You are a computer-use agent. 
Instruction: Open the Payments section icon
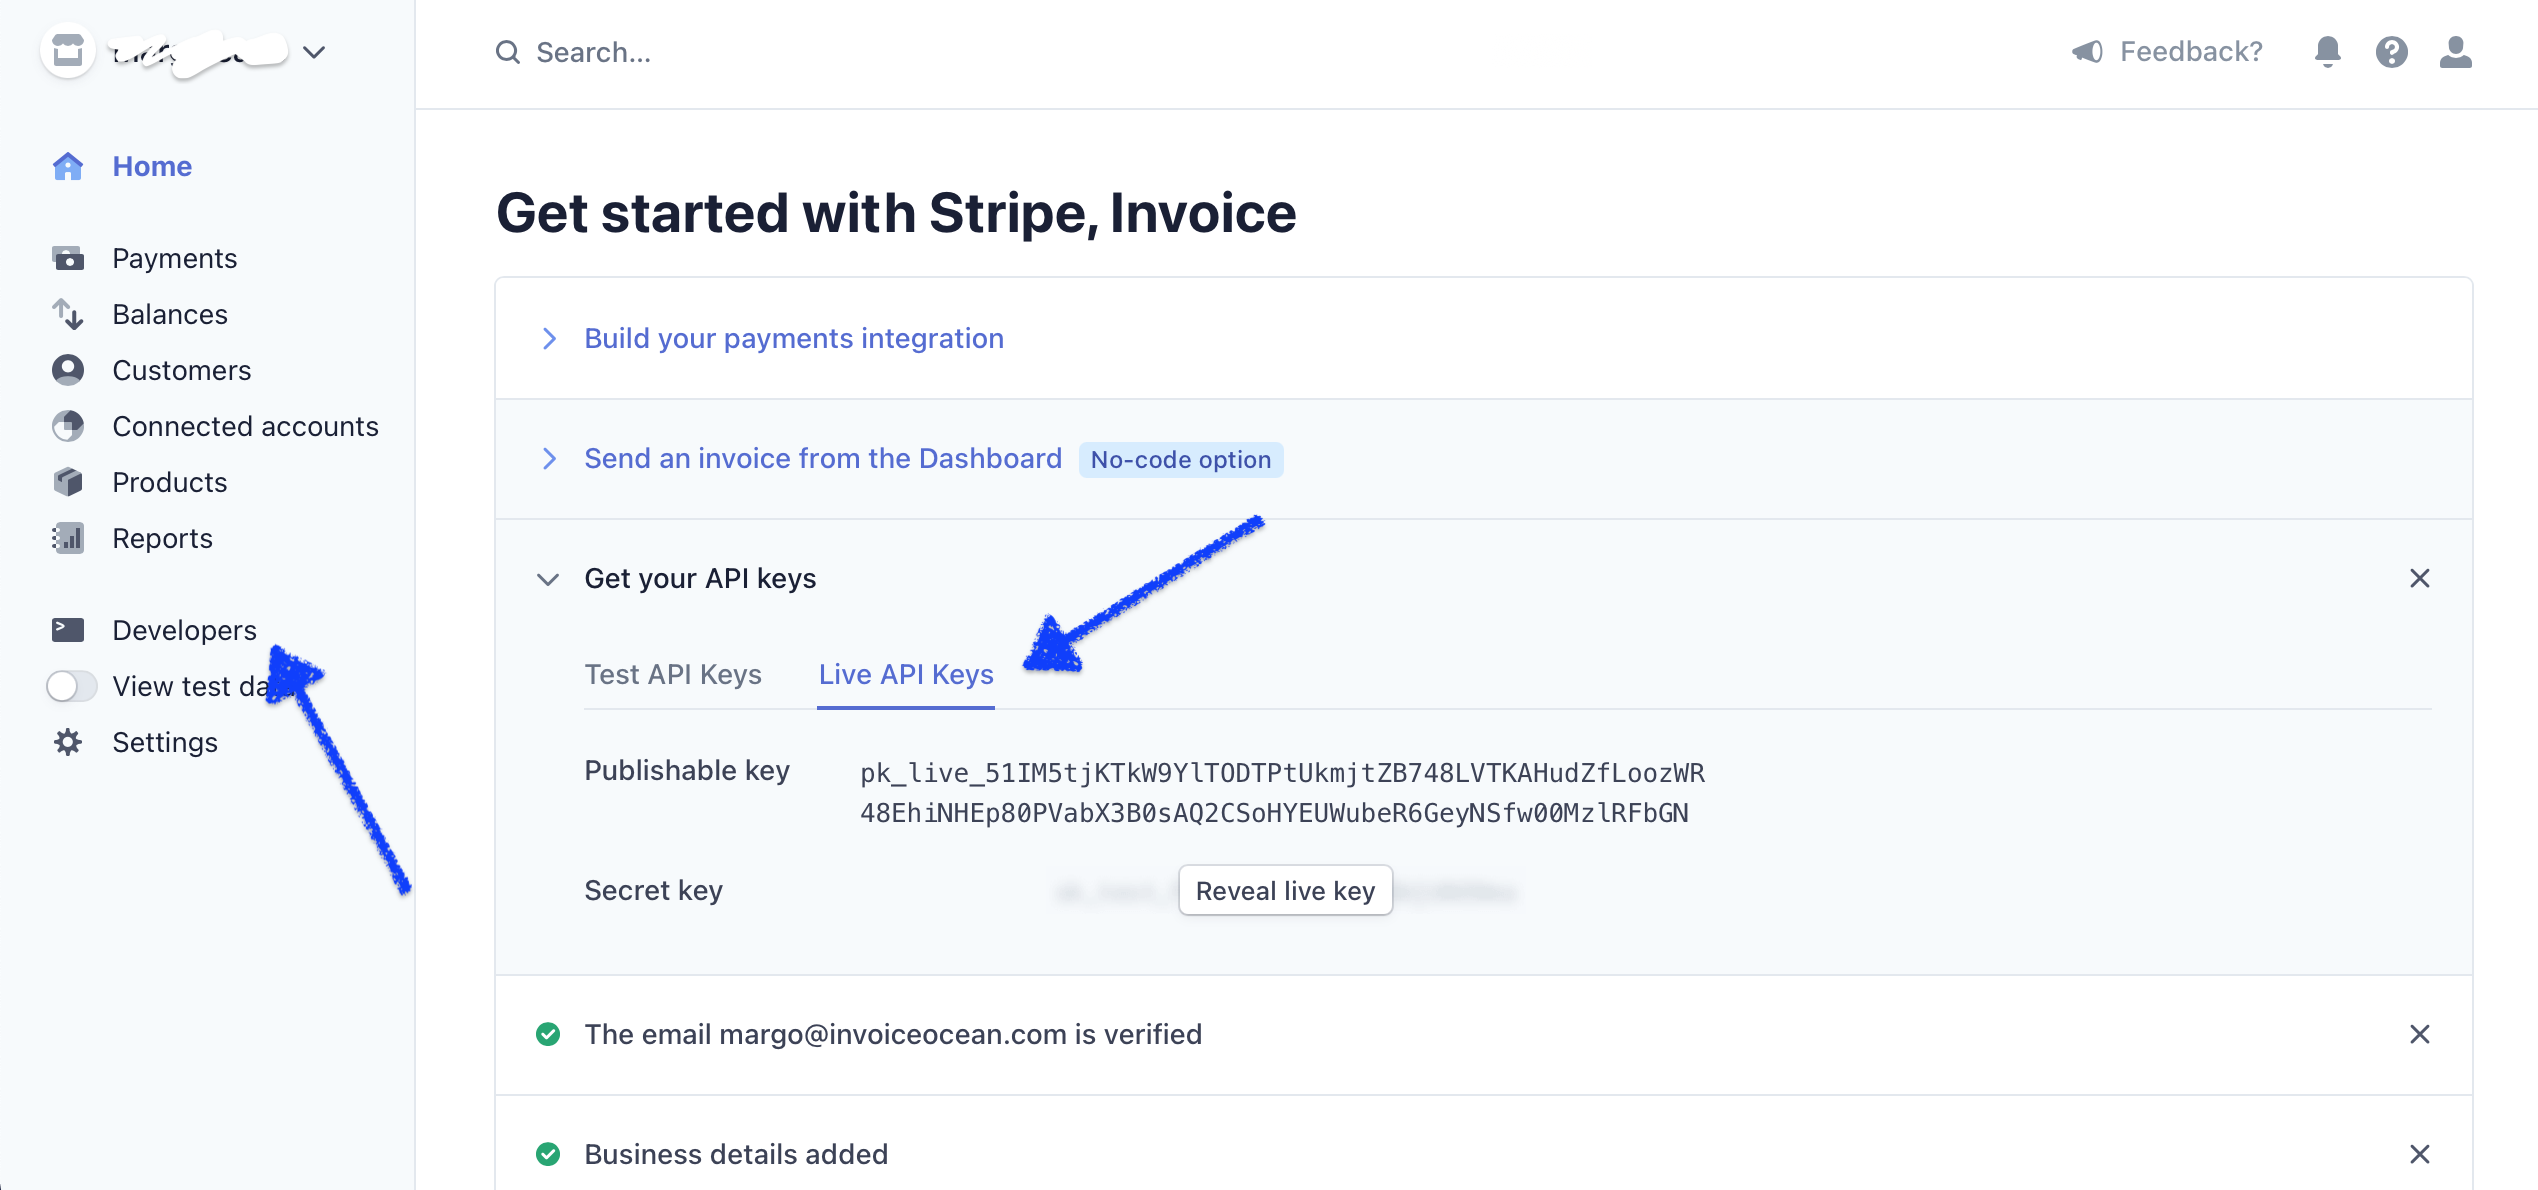68,258
